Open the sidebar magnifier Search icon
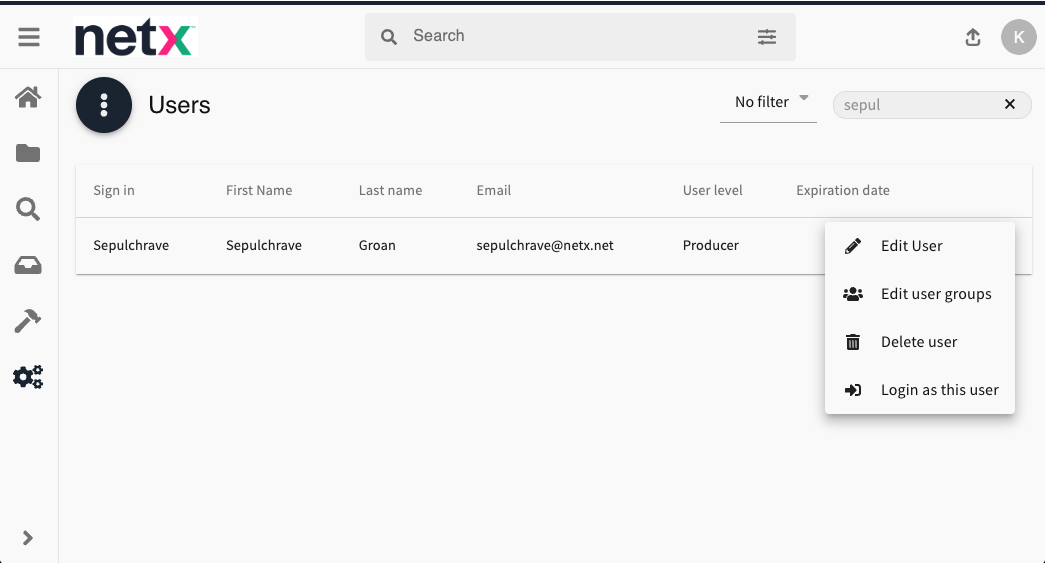Viewport: 1045px width, 563px height. coord(28,209)
